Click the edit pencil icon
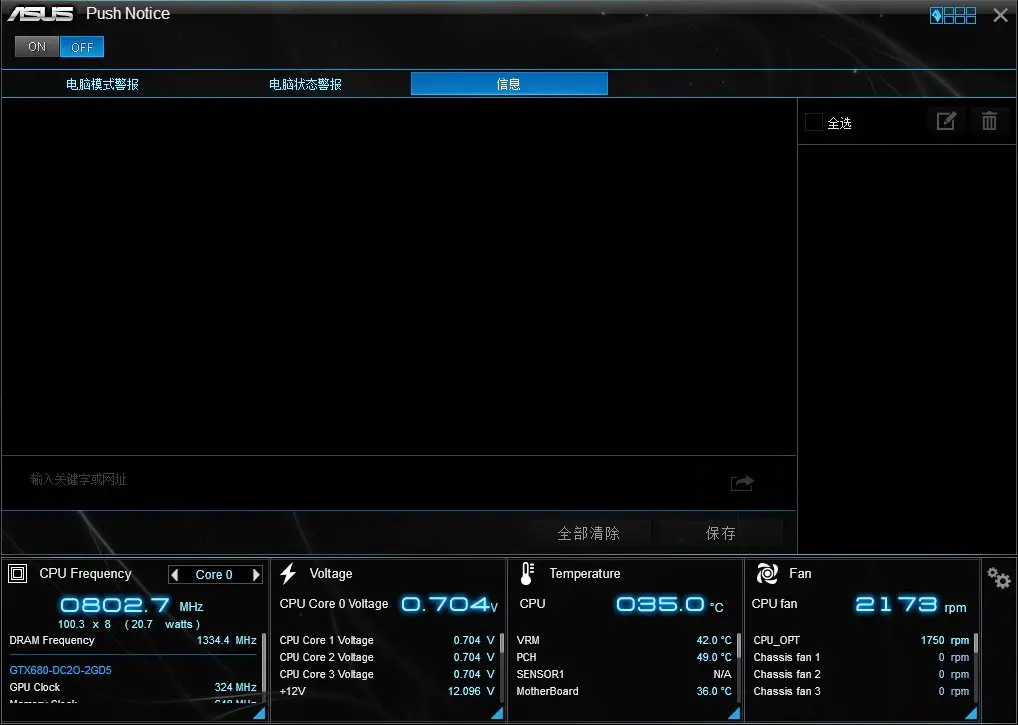Screen dimensions: 1018x725 pyautogui.click(x=946, y=121)
